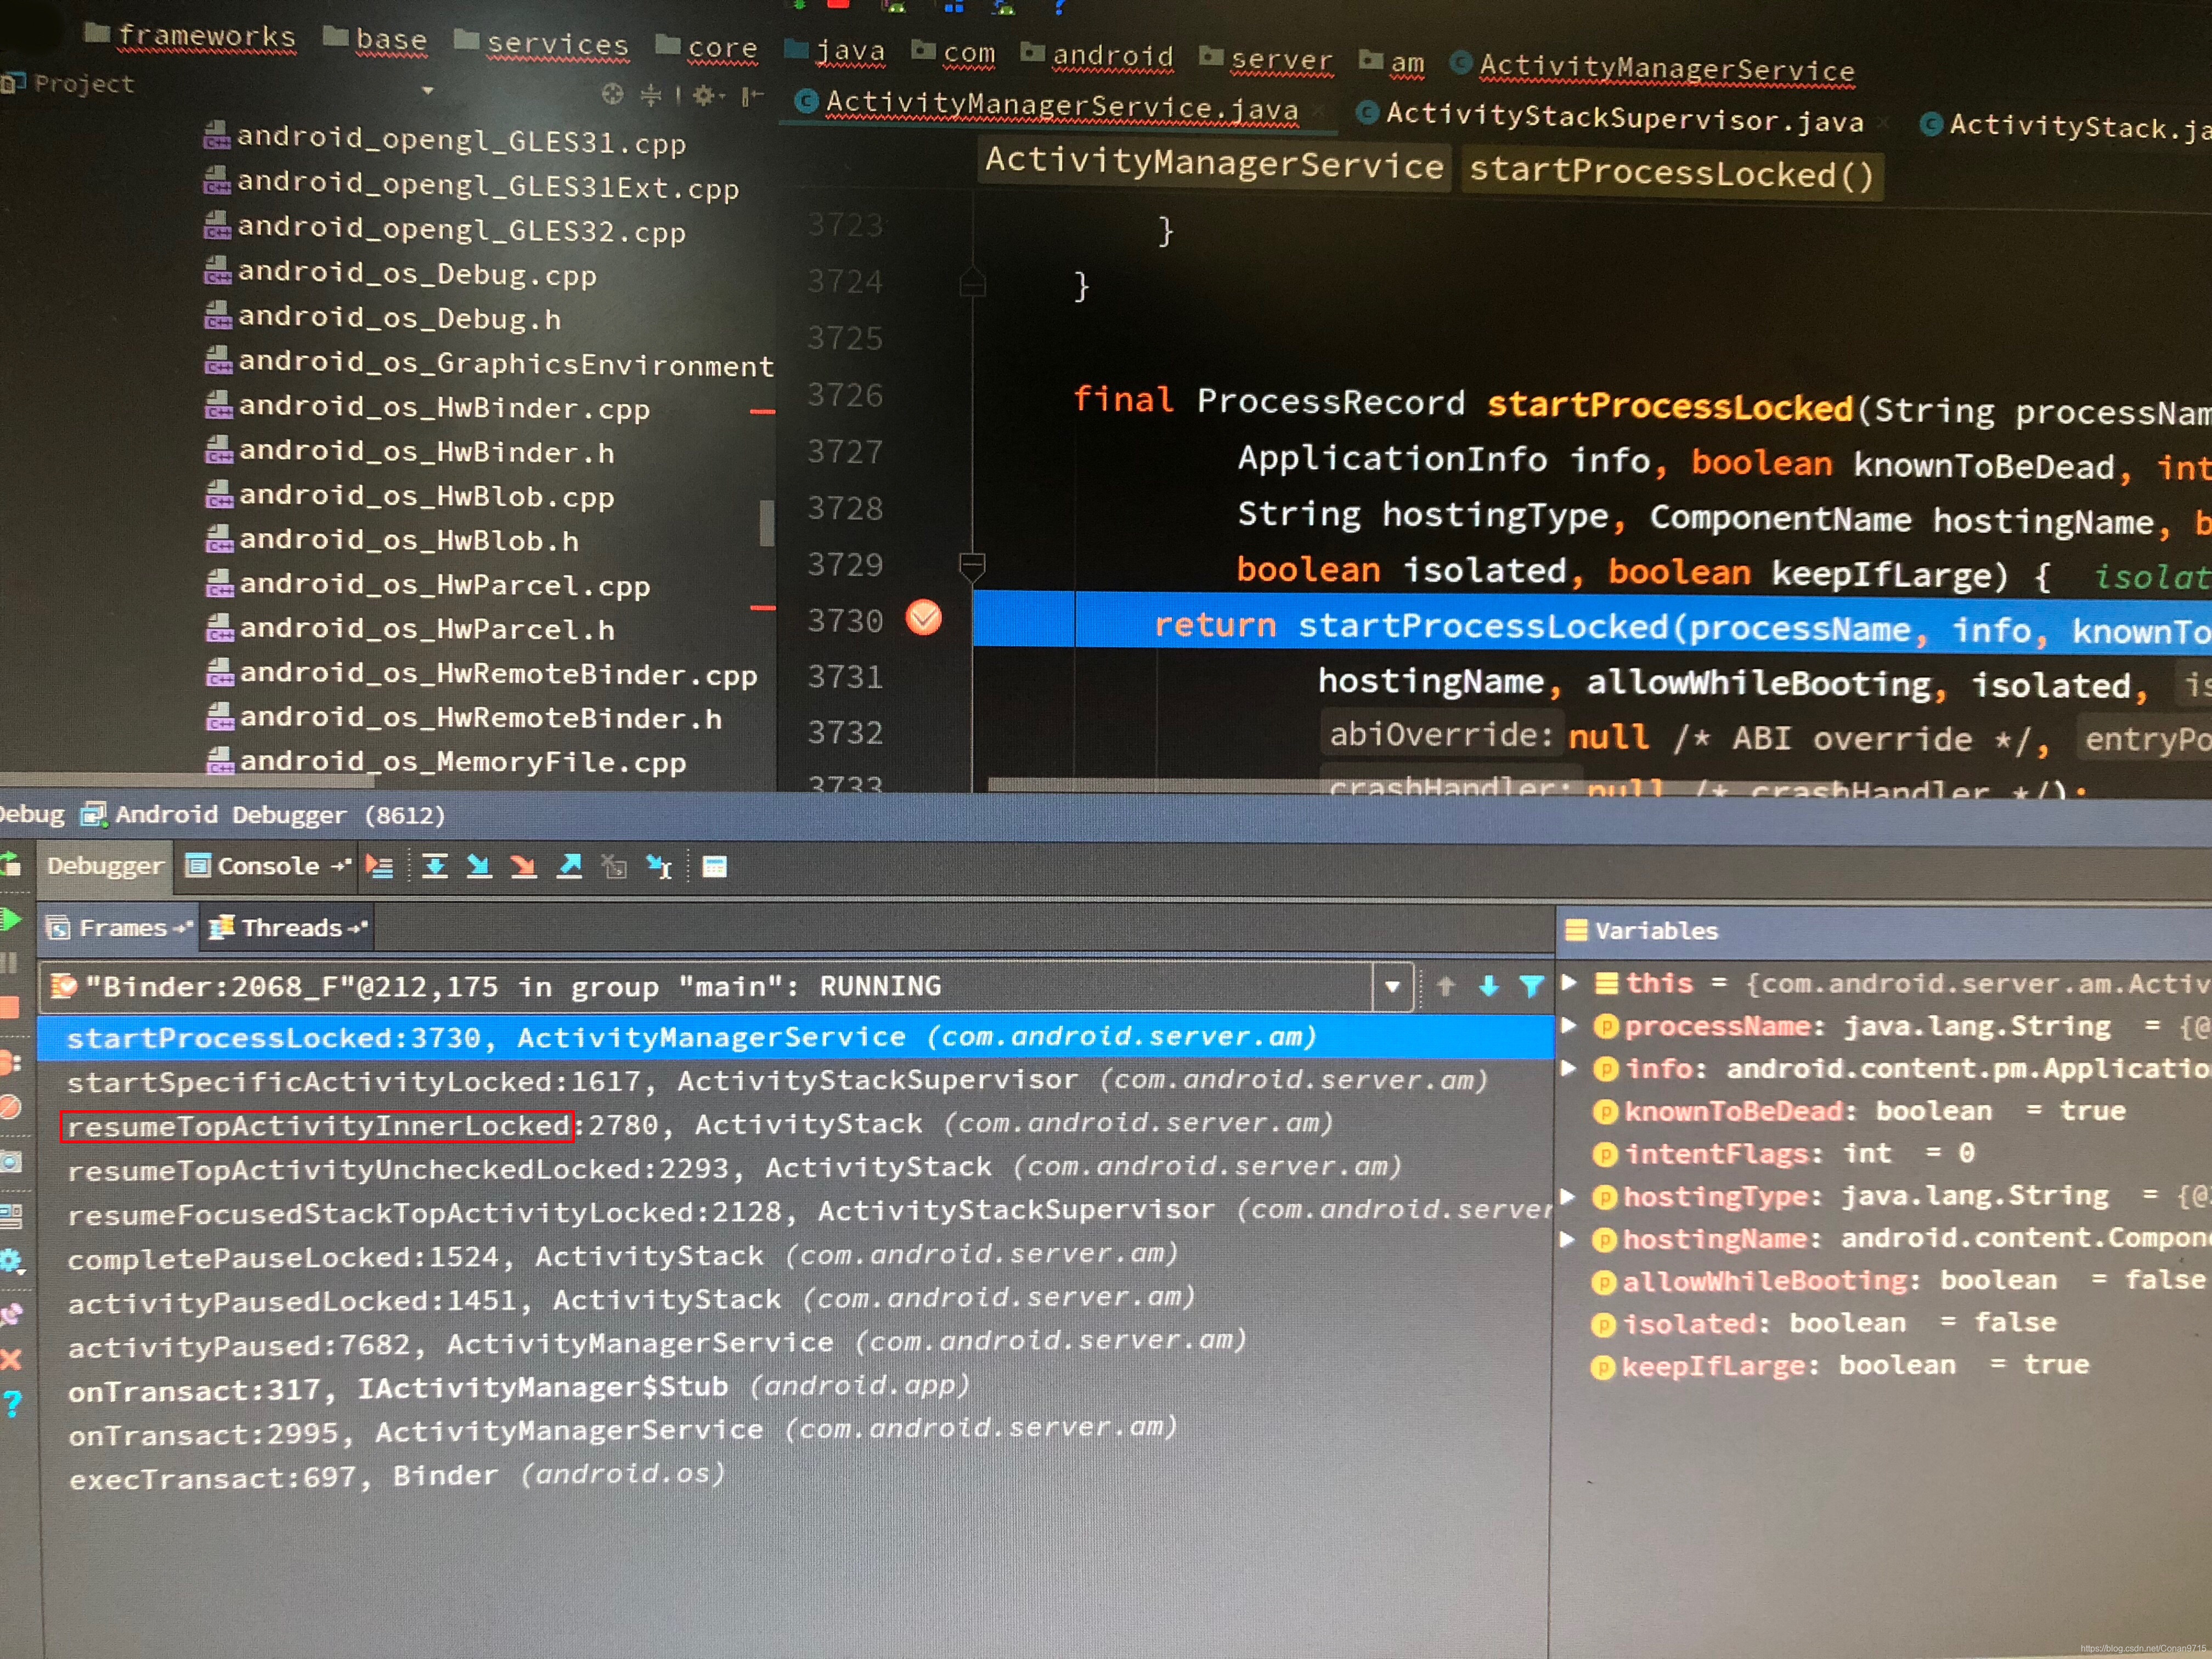Select frame completePauseLocked:1524
Viewport: 2212px width, 1659px height.
(x=795, y=1255)
